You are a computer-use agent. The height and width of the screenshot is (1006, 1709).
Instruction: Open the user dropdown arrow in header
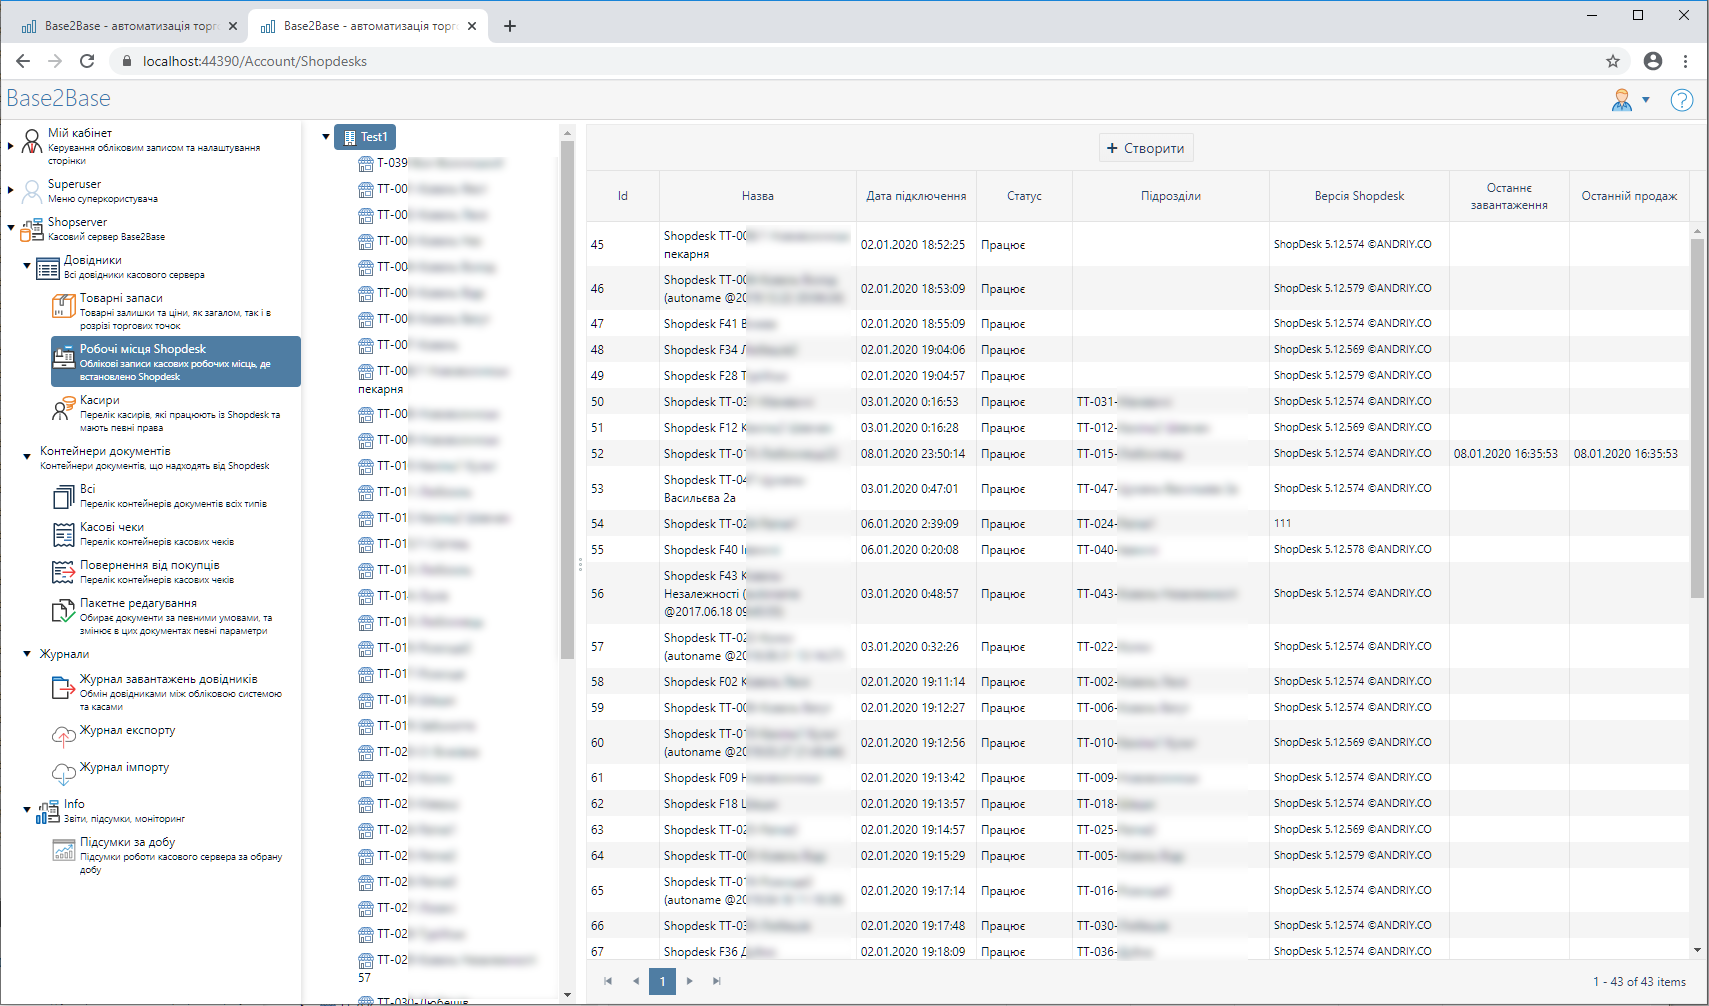pos(1646,100)
